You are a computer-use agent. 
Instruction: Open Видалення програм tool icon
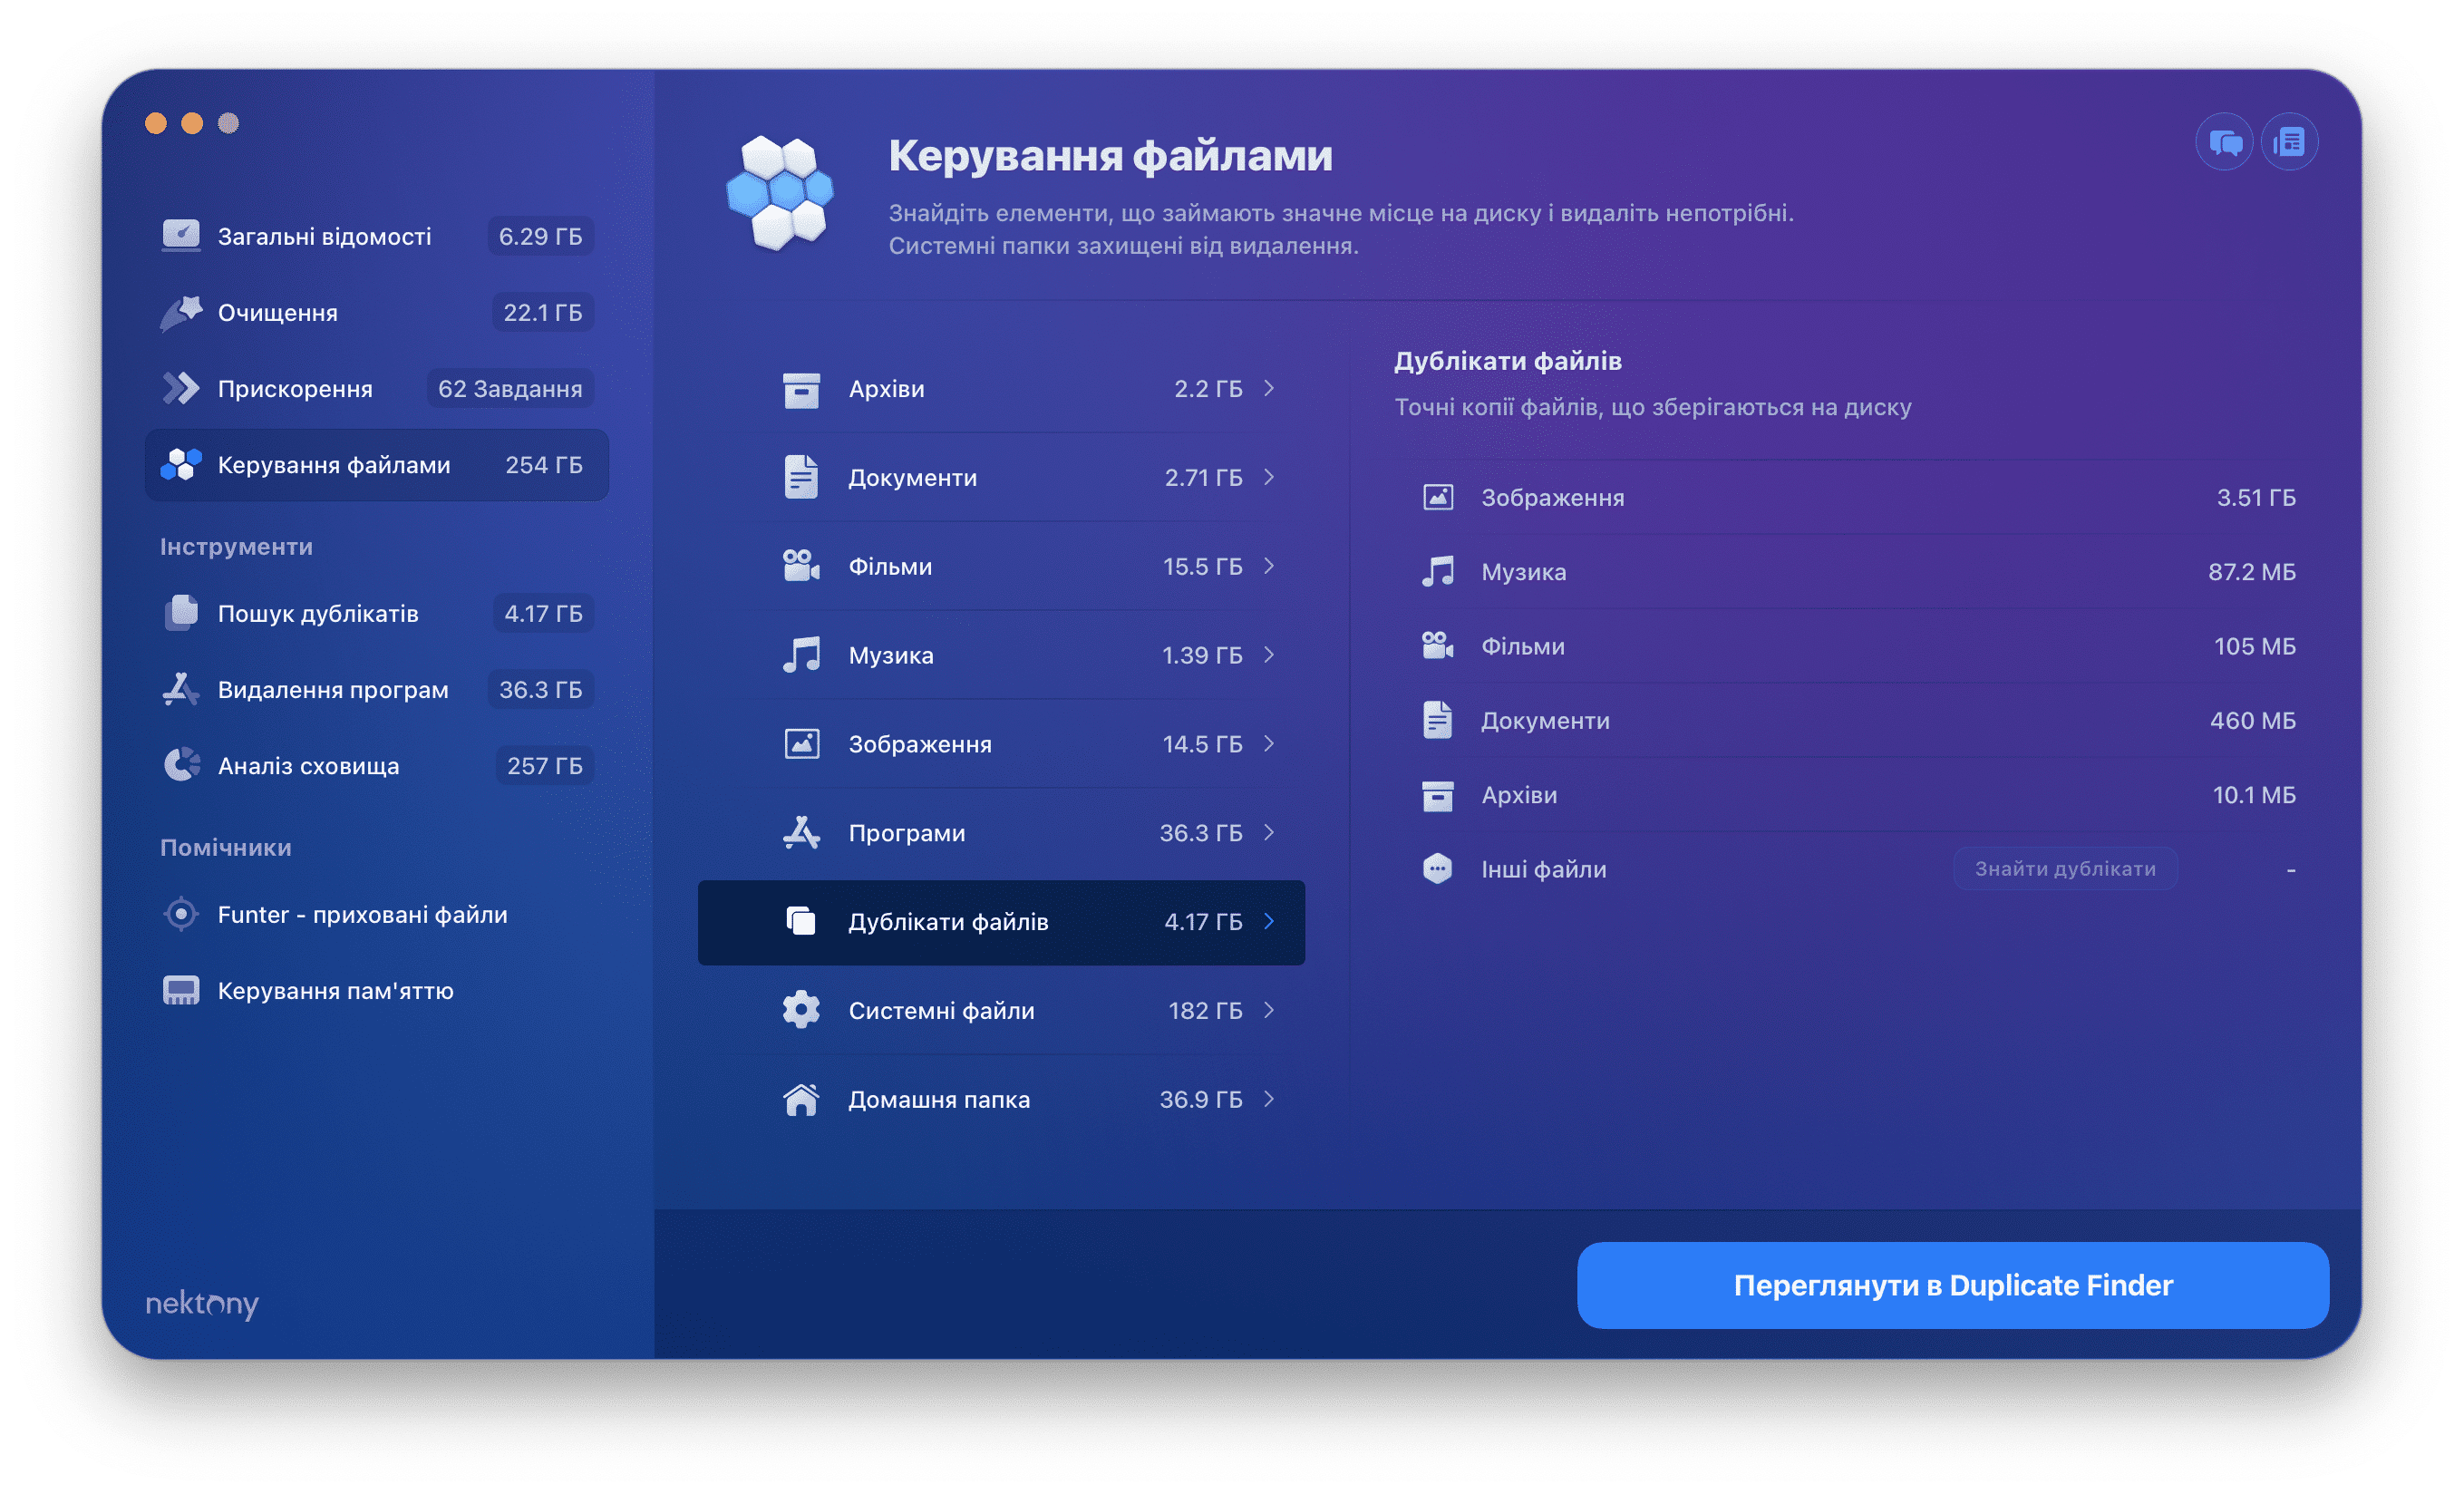[179, 686]
